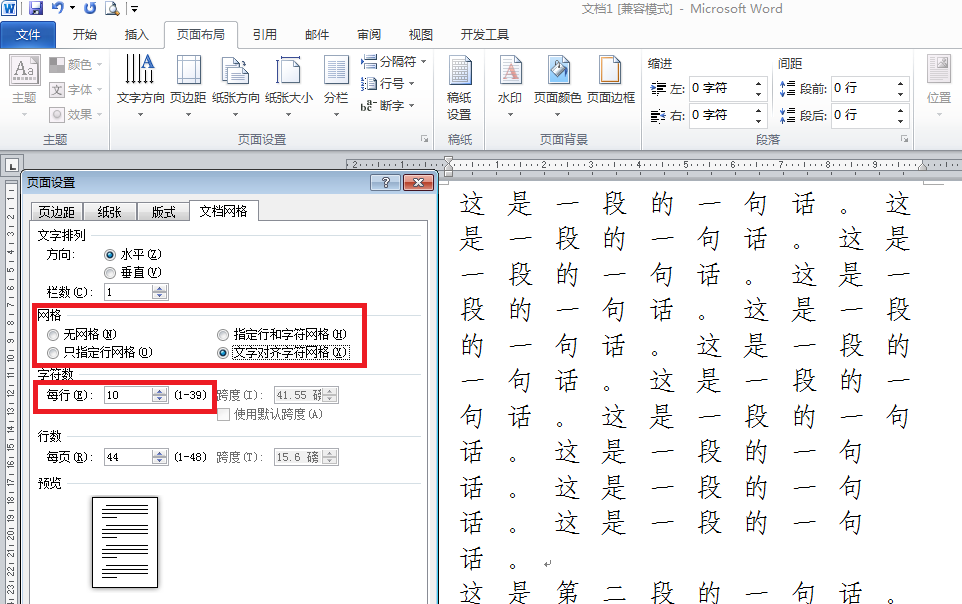Switch to the 邮件 Mailings ribbon tab
The width and height of the screenshot is (962, 604).
tap(317, 35)
